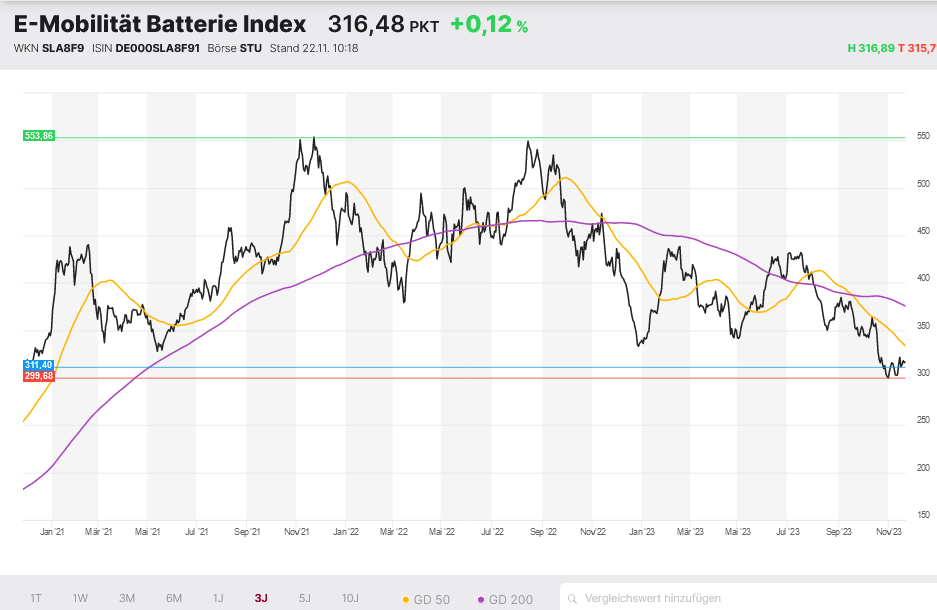Switch chart range to 10J

[x=350, y=598]
